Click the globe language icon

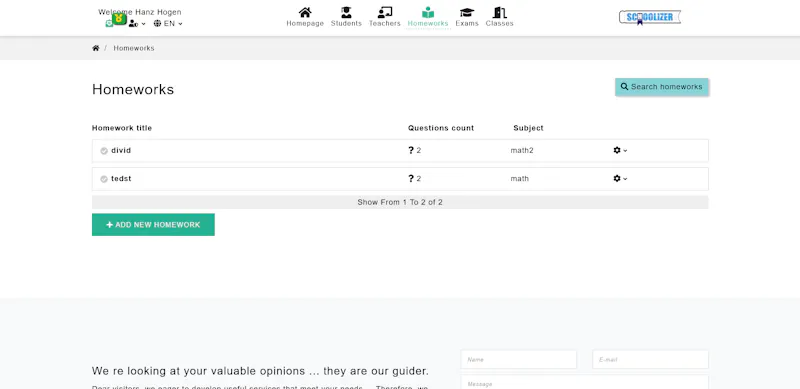157,23
